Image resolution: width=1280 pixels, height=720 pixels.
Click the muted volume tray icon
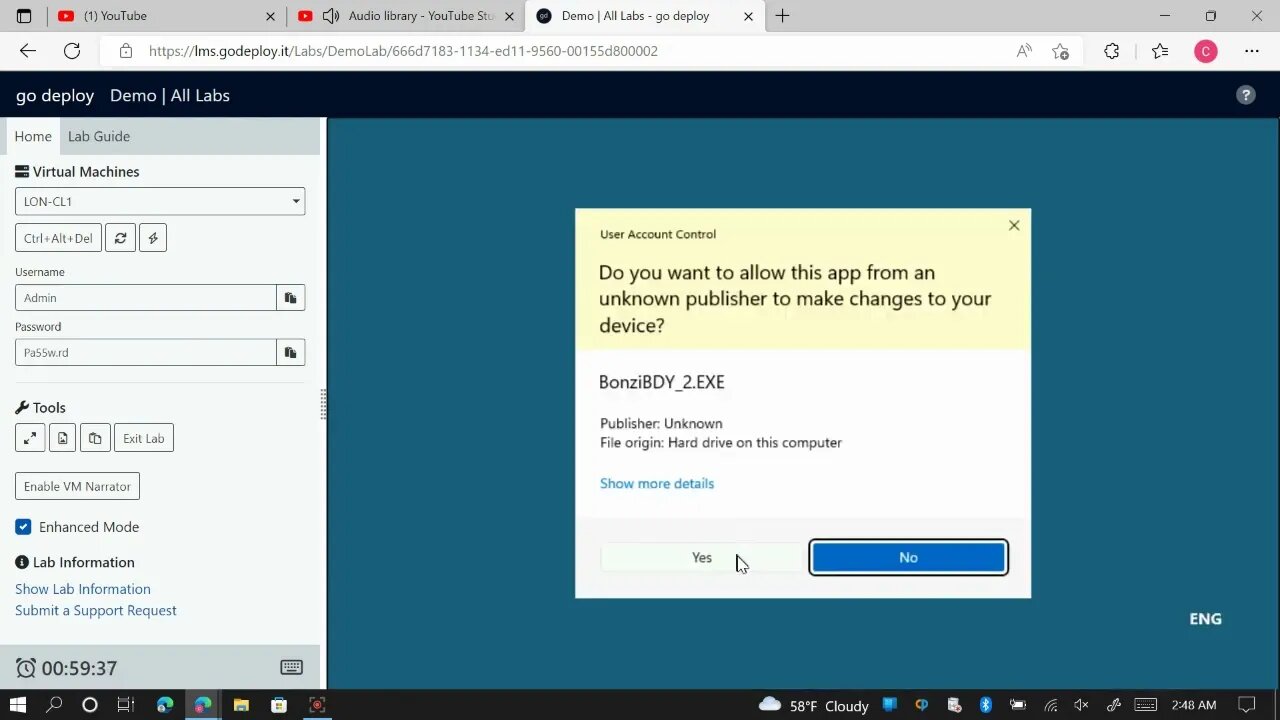coord(1081,705)
